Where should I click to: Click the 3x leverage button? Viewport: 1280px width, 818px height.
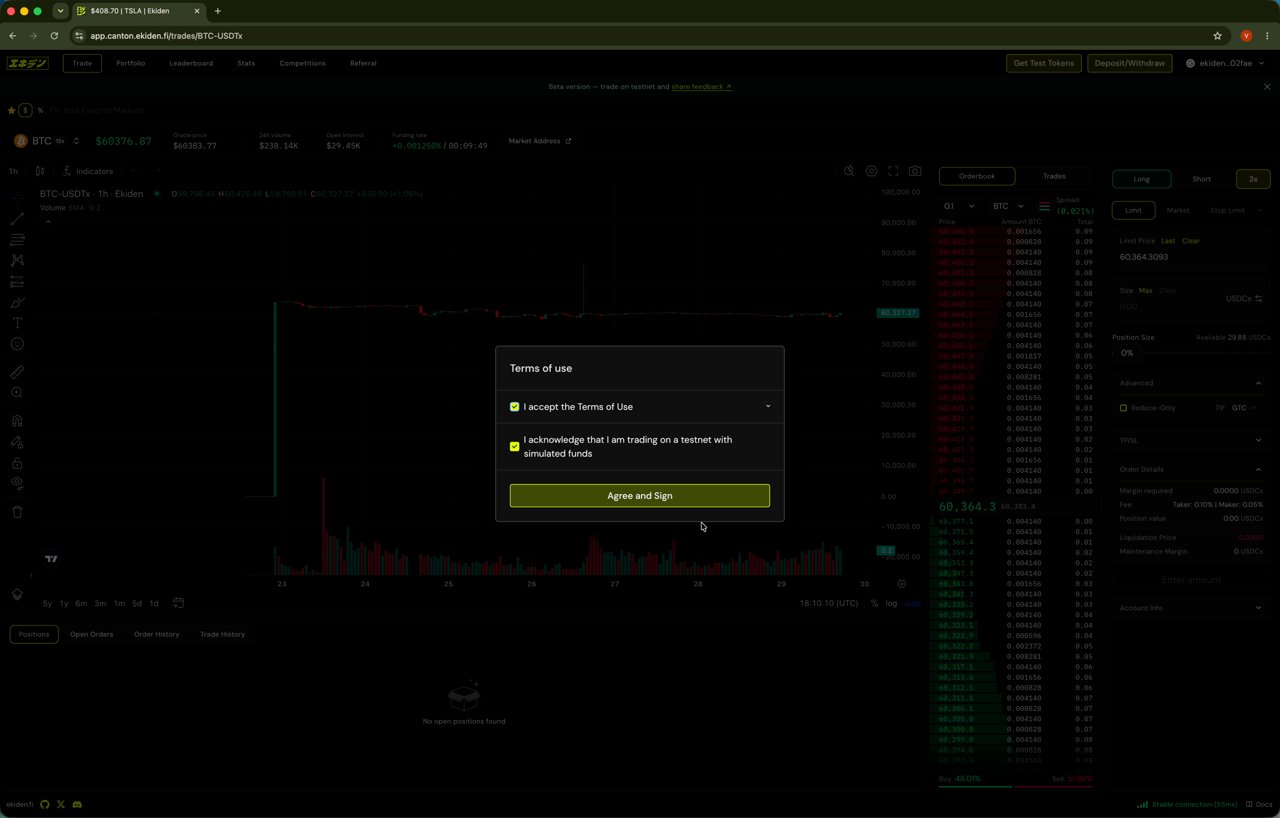pyautogui.click(x=1253, y=179)
